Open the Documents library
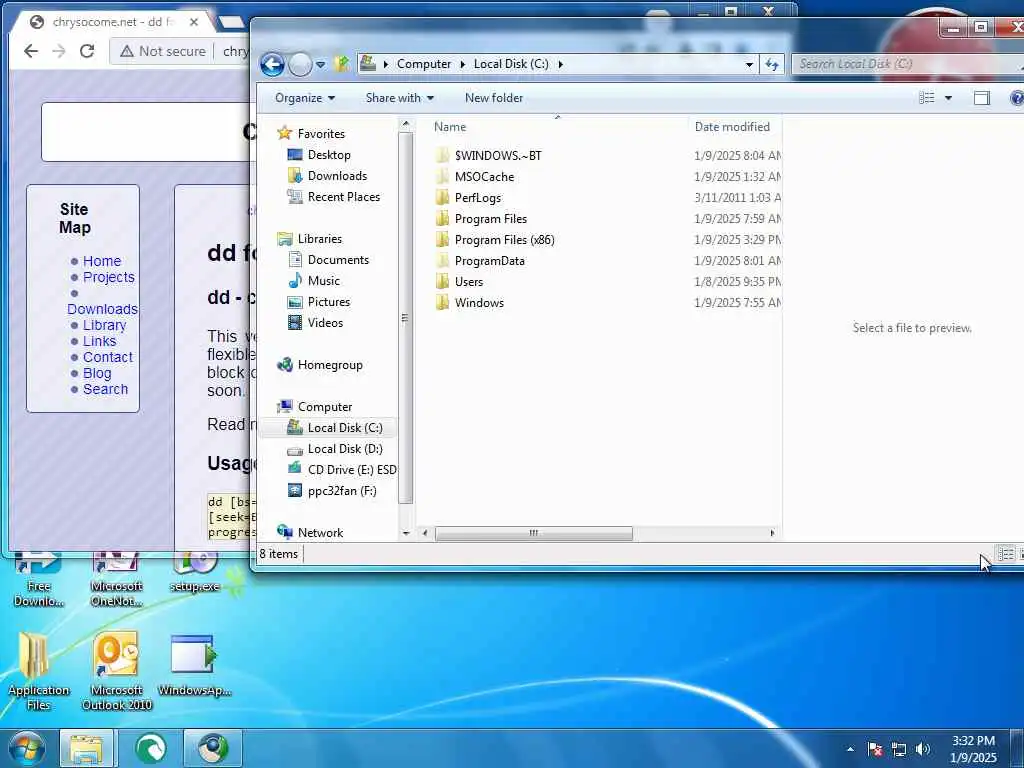 coord(338,260)
